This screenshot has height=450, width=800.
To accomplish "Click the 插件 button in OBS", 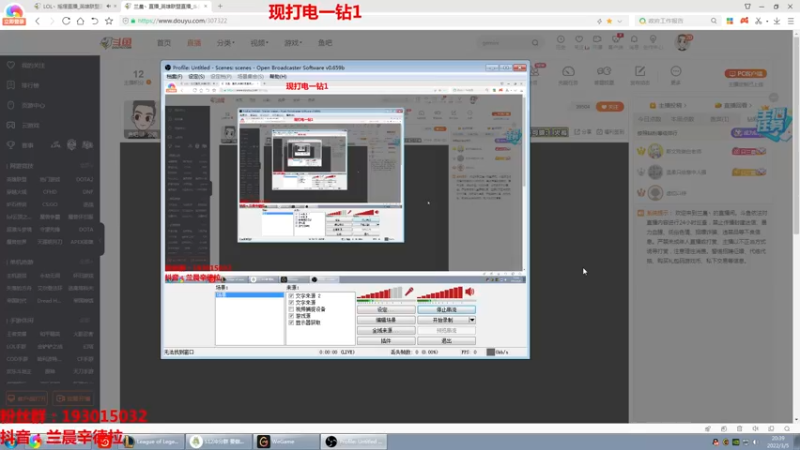I will tap(386, 341).
